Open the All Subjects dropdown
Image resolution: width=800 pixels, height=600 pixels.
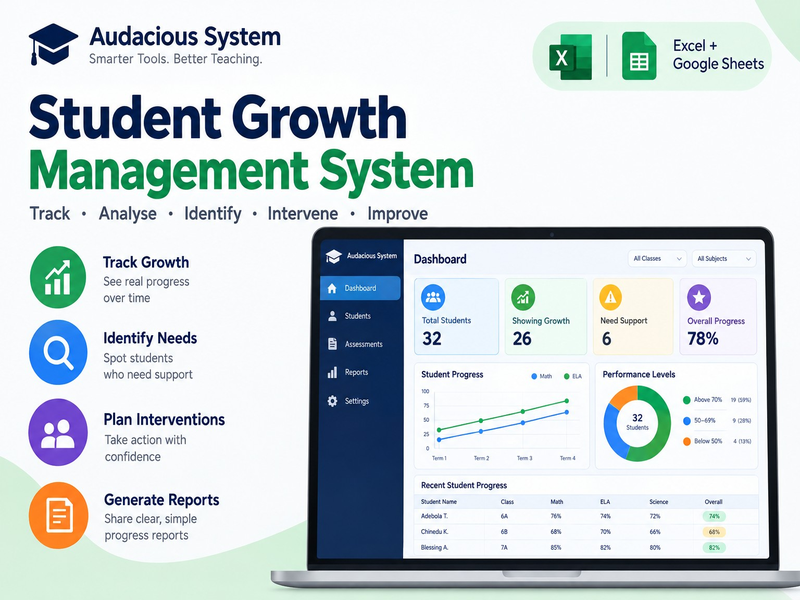coord(723,259)
